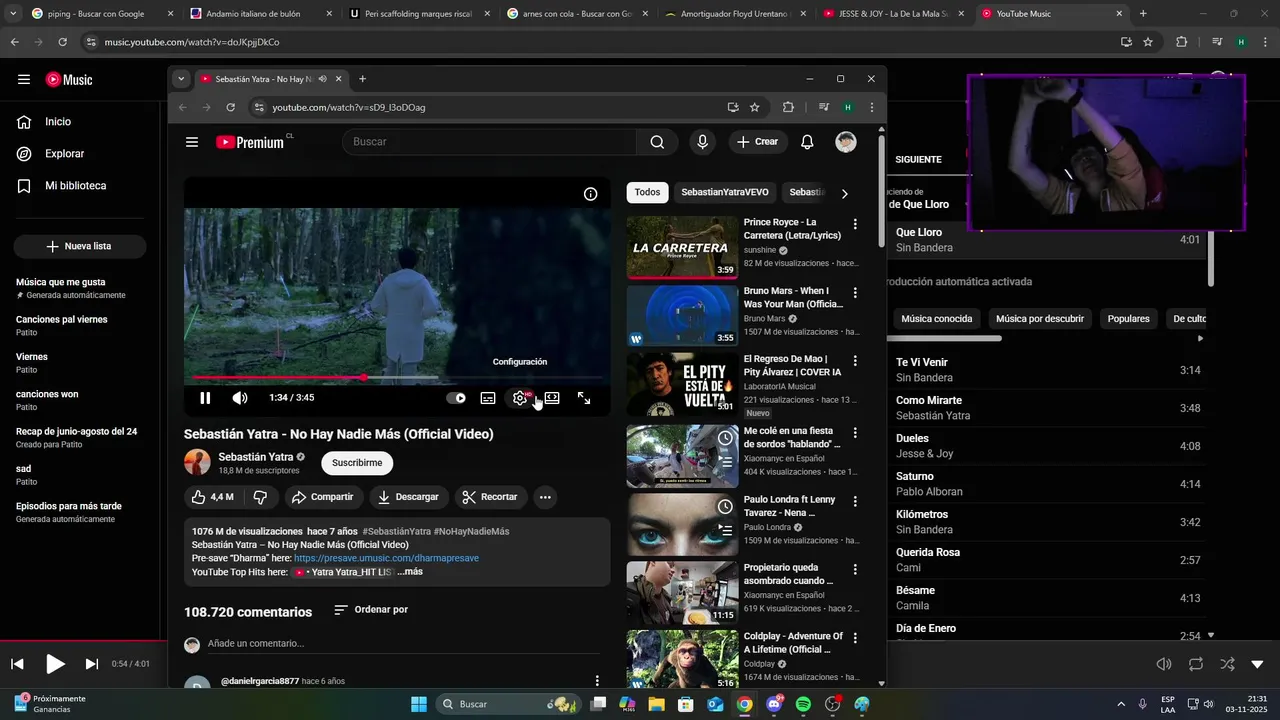The image size is (1280, 720).
Task: Open Windows Start menu
Action: tap(419, 704)
